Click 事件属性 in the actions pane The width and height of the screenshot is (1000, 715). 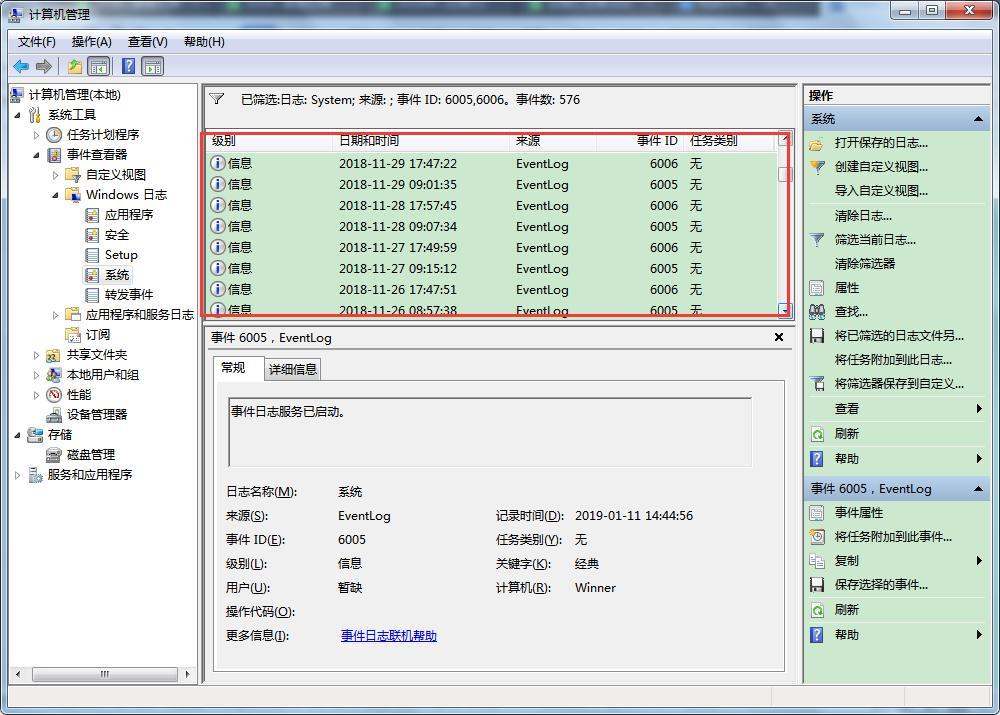pos(858,513)
